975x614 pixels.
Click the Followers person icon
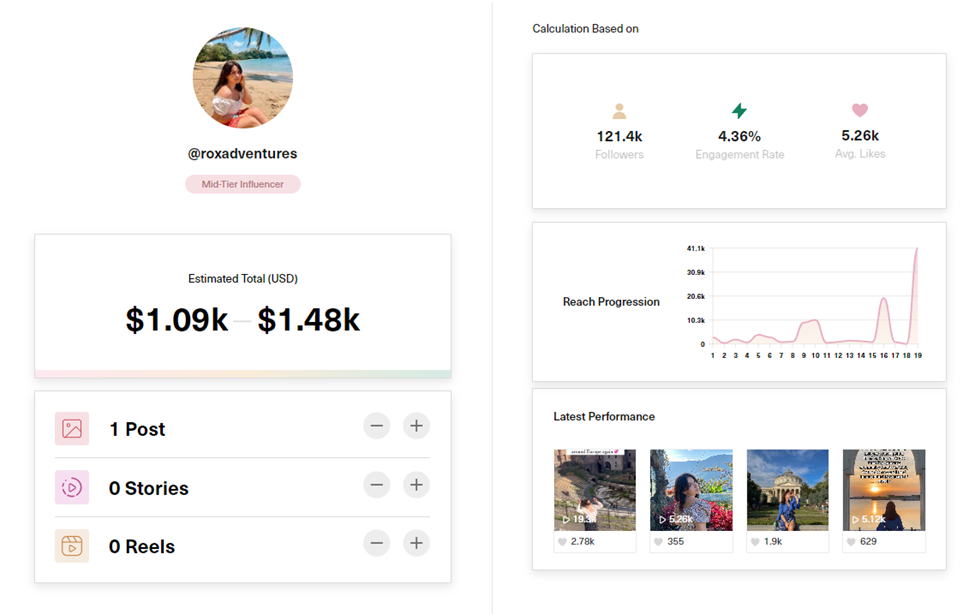click(619, 111)
